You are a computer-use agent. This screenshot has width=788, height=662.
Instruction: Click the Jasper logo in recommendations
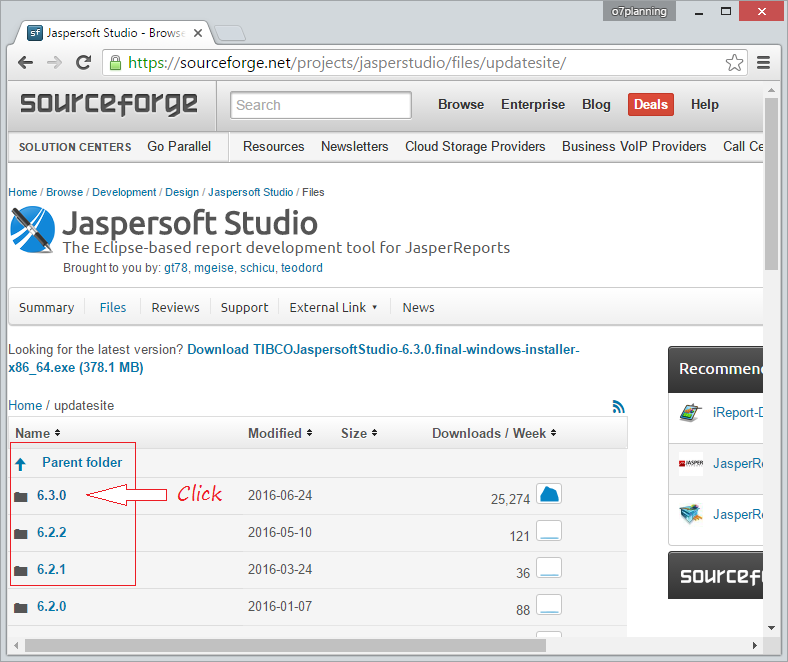tap(691, 463)
